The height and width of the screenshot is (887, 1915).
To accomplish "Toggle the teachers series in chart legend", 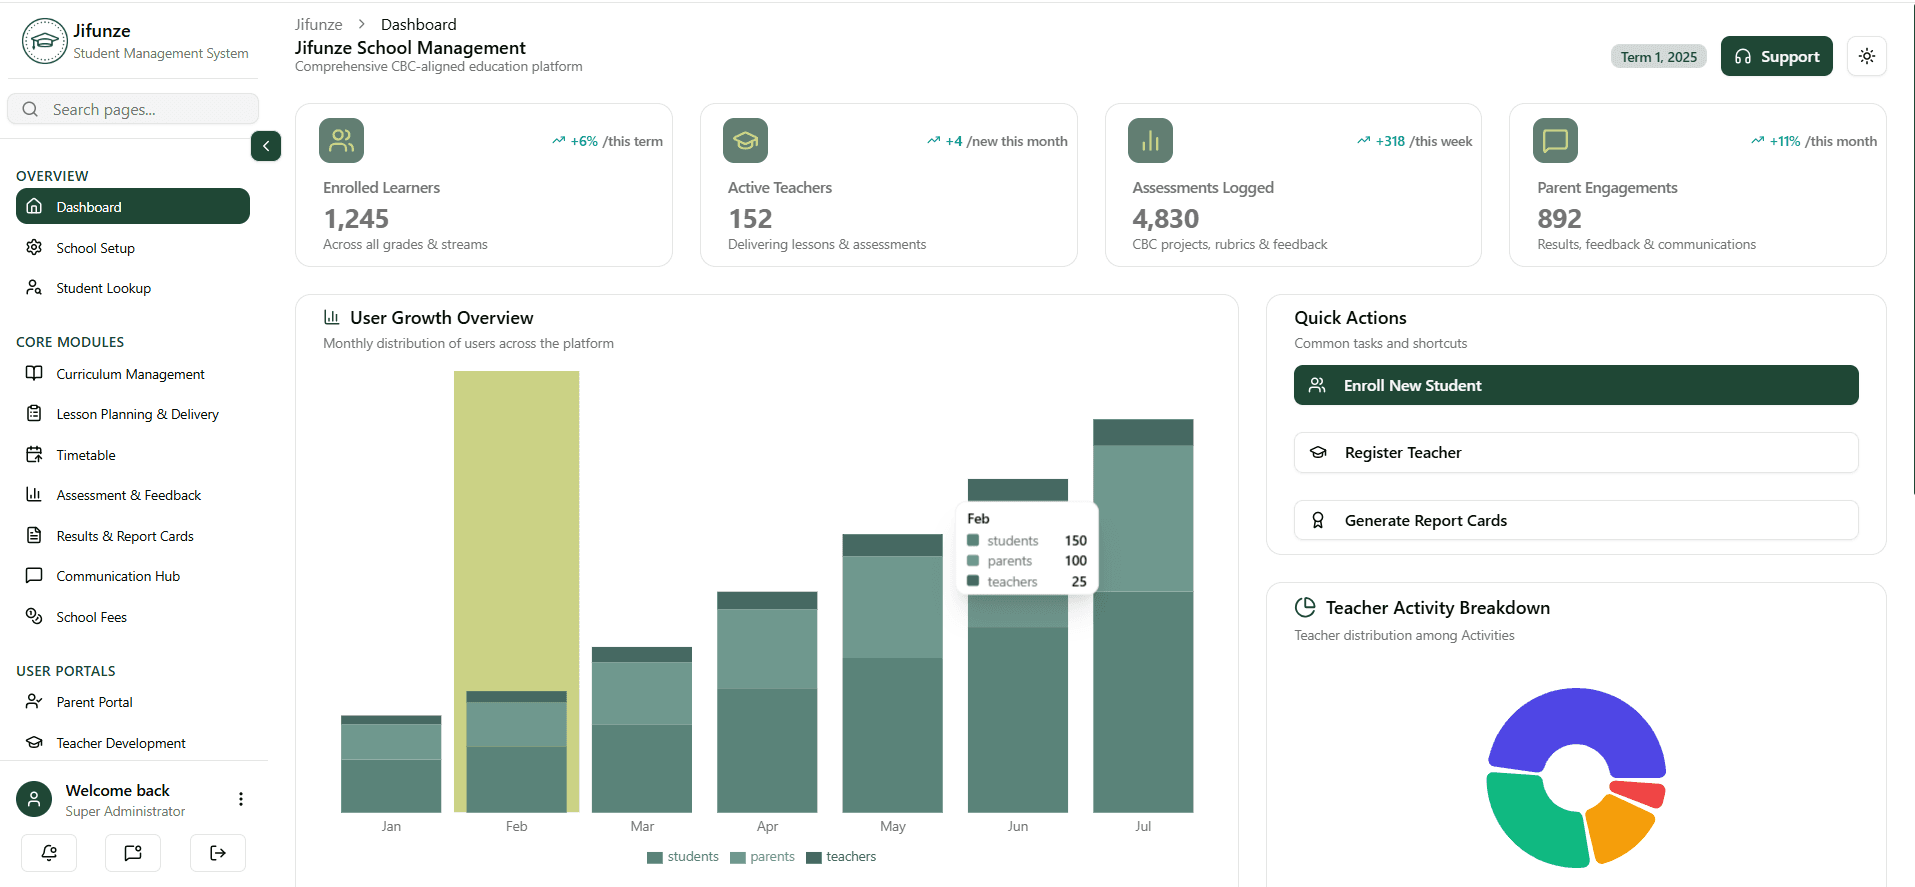I will [841, 857].
